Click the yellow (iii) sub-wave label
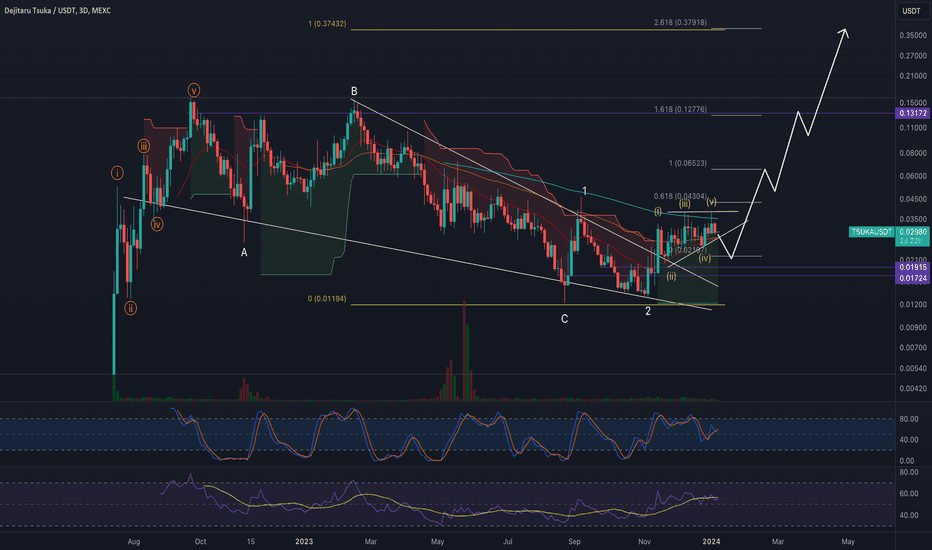The height and width of the screenshot is (550, 932). point(685,204)
